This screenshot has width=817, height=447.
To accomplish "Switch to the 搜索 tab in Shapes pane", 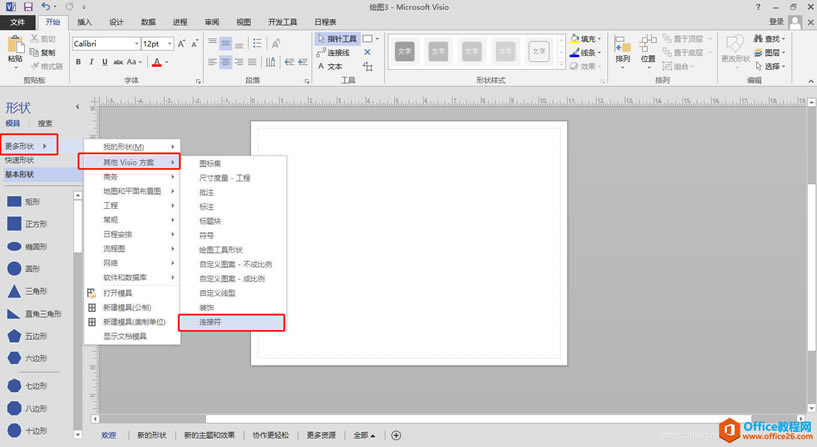I will 45,123.
